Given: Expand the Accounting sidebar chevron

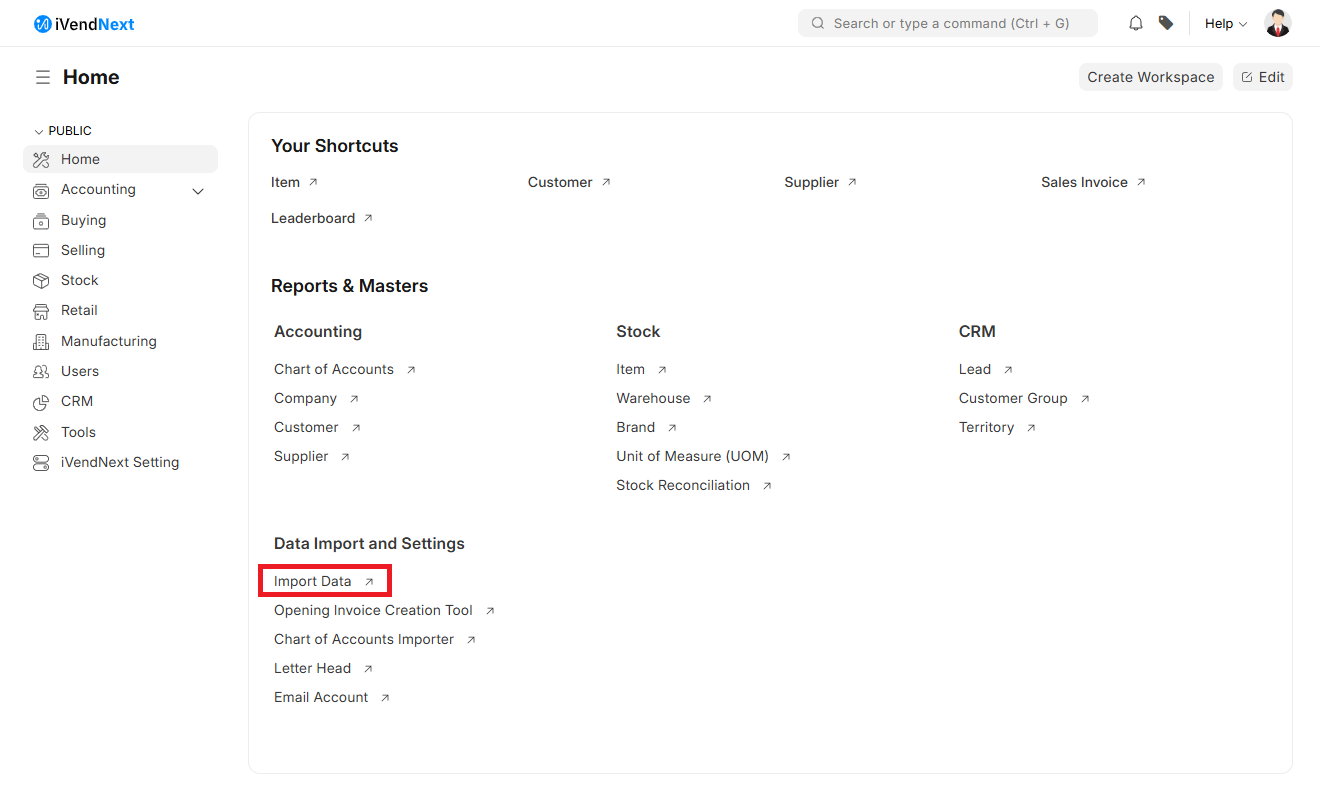Looking at the screenshot, I should click(x=198, y=191).
